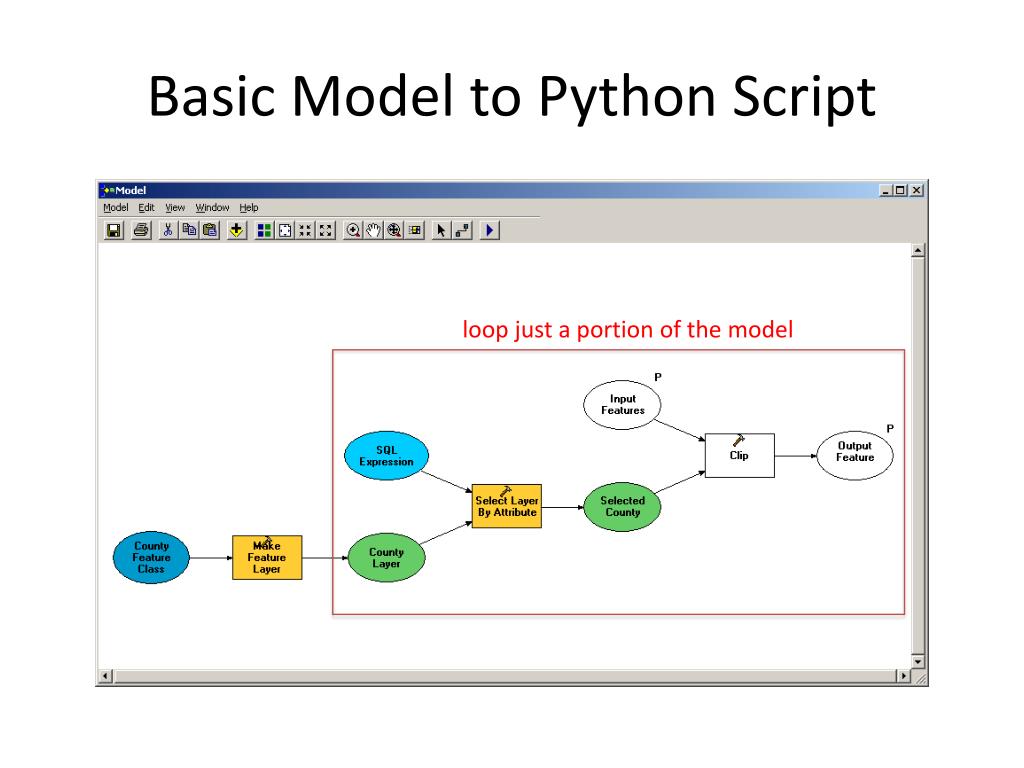Screen dimensions: 1024x768
Task: Open the Model menu
Action: pyautogui.click(x=116, y=208)
